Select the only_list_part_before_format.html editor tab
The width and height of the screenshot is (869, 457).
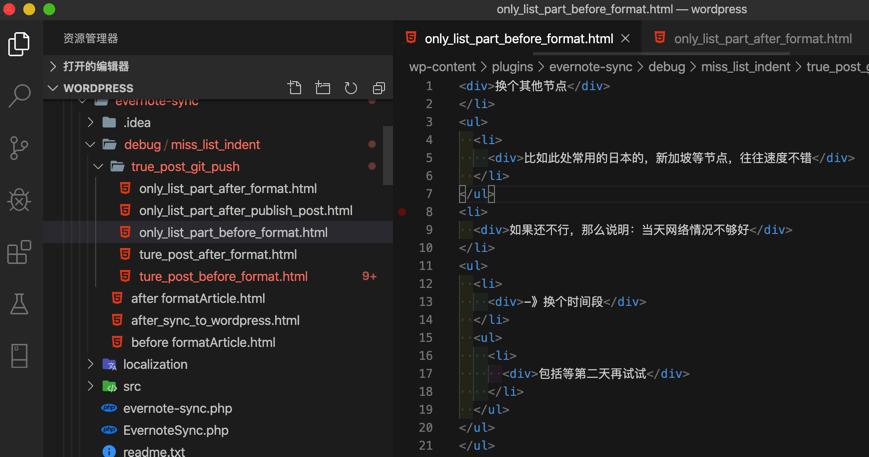(x=518, y=39)
